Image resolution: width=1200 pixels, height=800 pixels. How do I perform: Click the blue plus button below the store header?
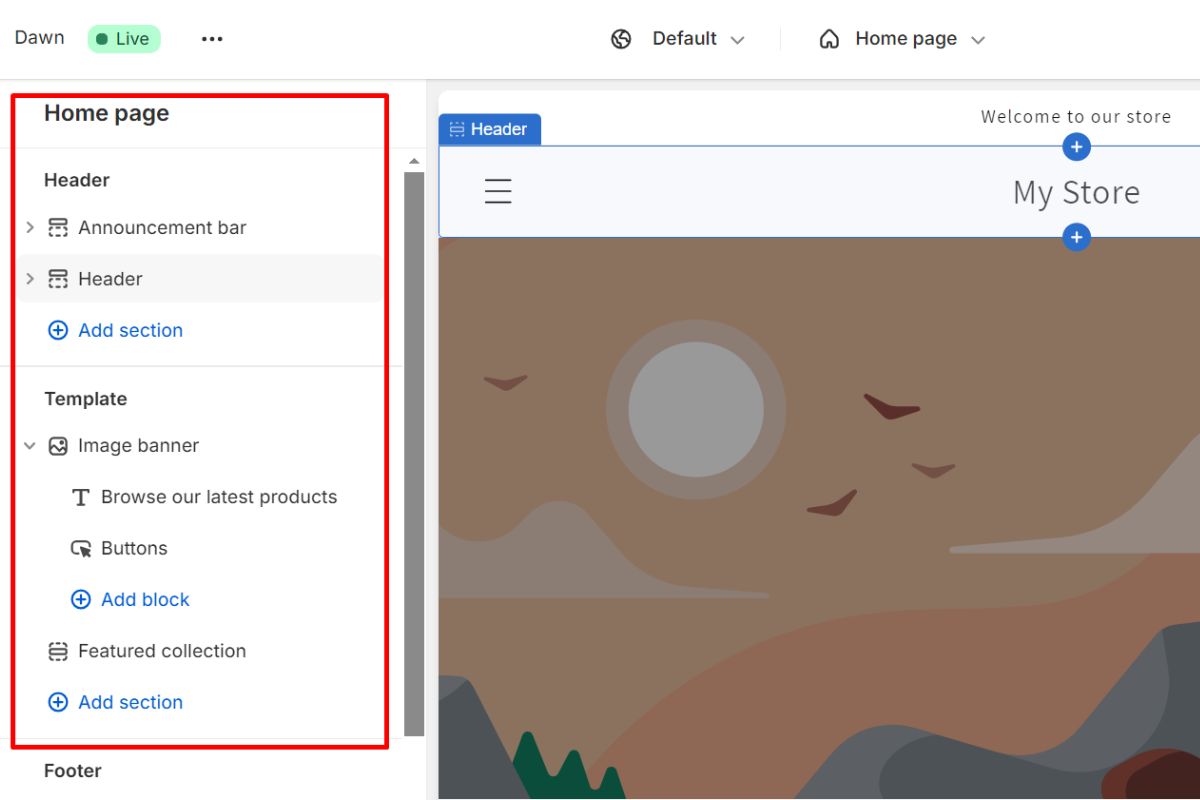(1076, 238)
